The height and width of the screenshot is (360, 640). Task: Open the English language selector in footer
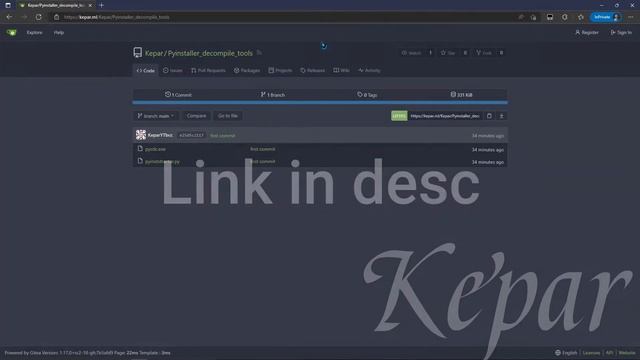[566, 353]
